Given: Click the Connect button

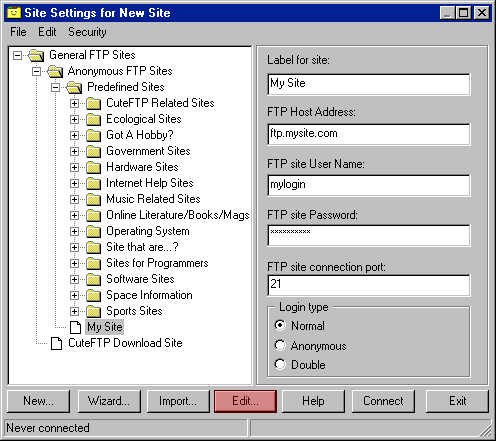Looking at the screenshot, I should [383, 401].
